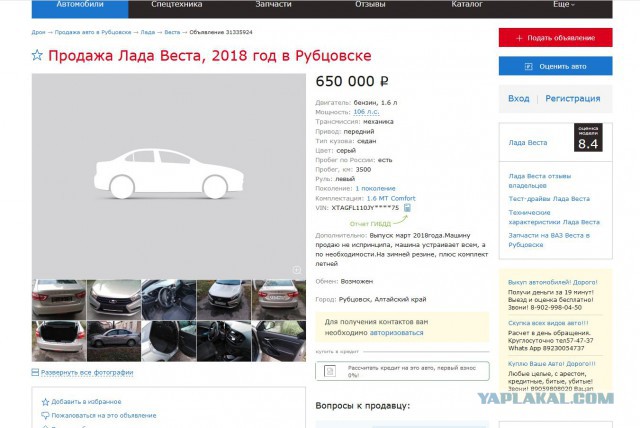This screenshot has height=428, width=640.
Task: Click the expand photos icon
Action: [x=36, y=372]
